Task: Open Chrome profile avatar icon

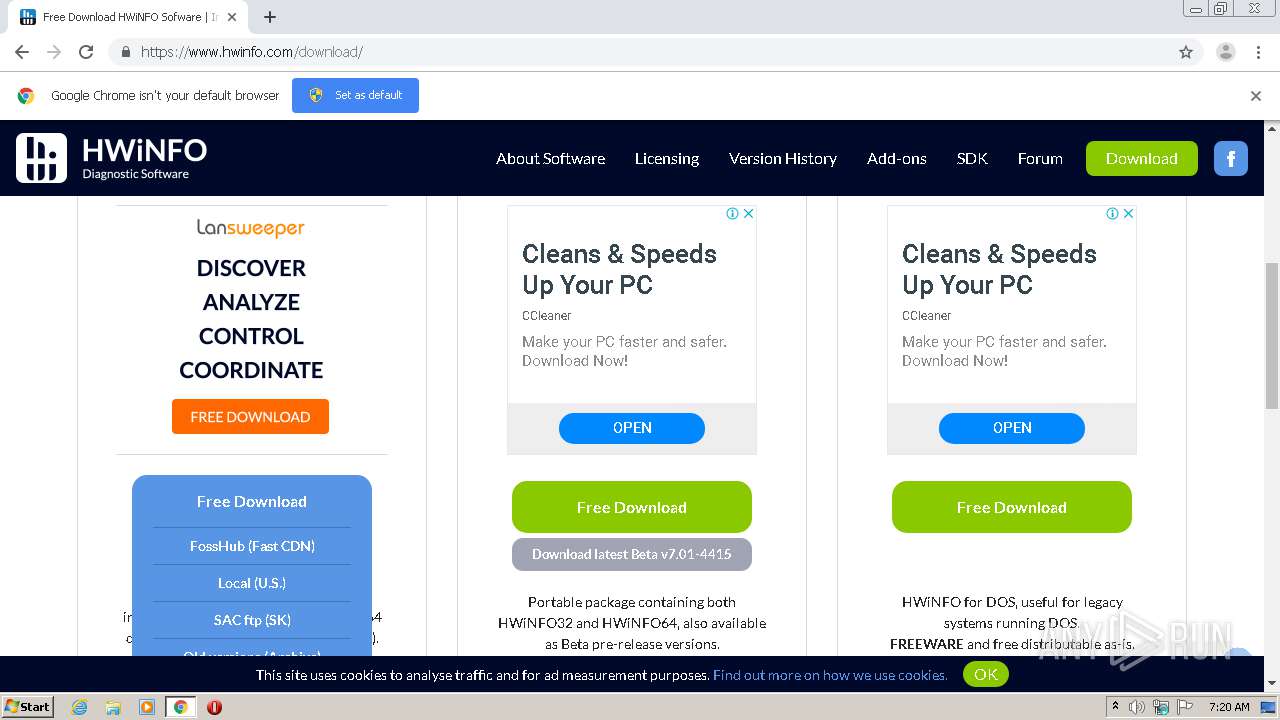Action: [x=1225, y=52]
